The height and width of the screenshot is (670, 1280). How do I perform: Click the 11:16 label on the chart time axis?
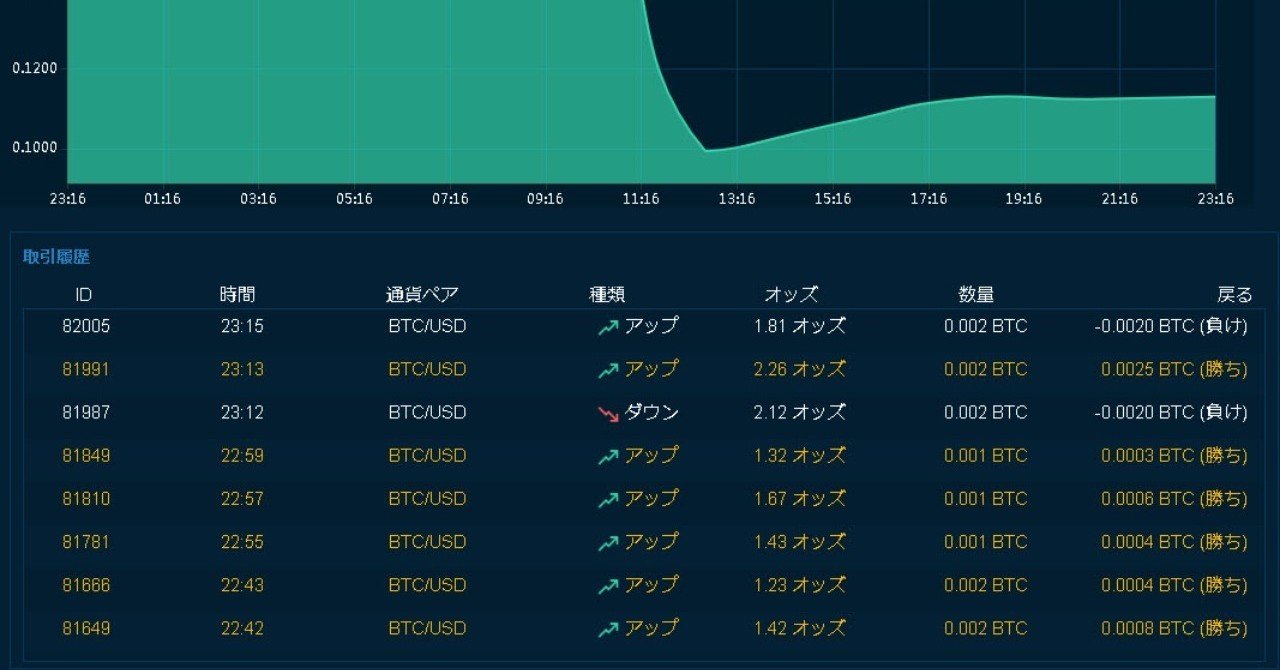click(x=640, y=198)
